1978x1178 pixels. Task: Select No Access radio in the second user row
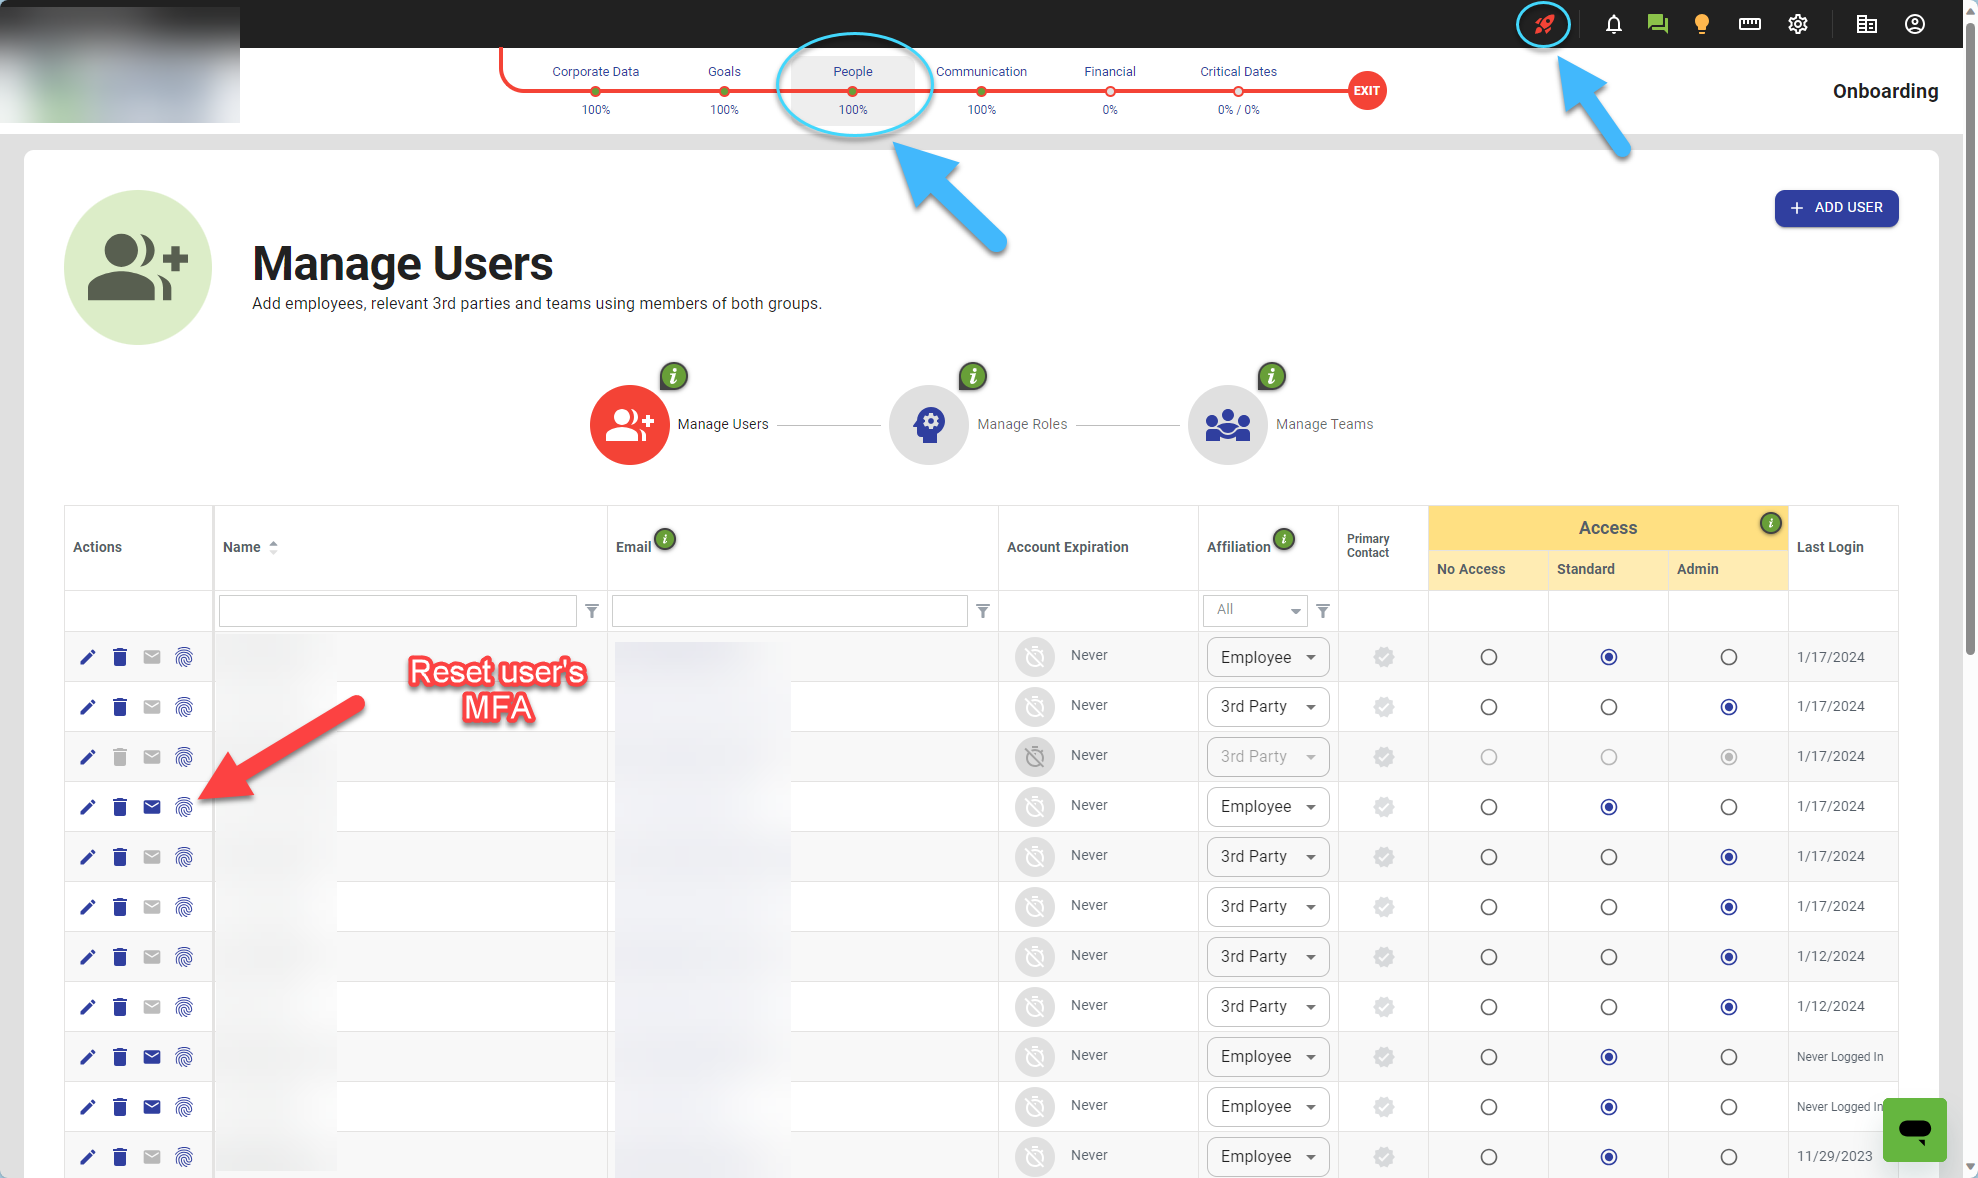point(1488,707)
